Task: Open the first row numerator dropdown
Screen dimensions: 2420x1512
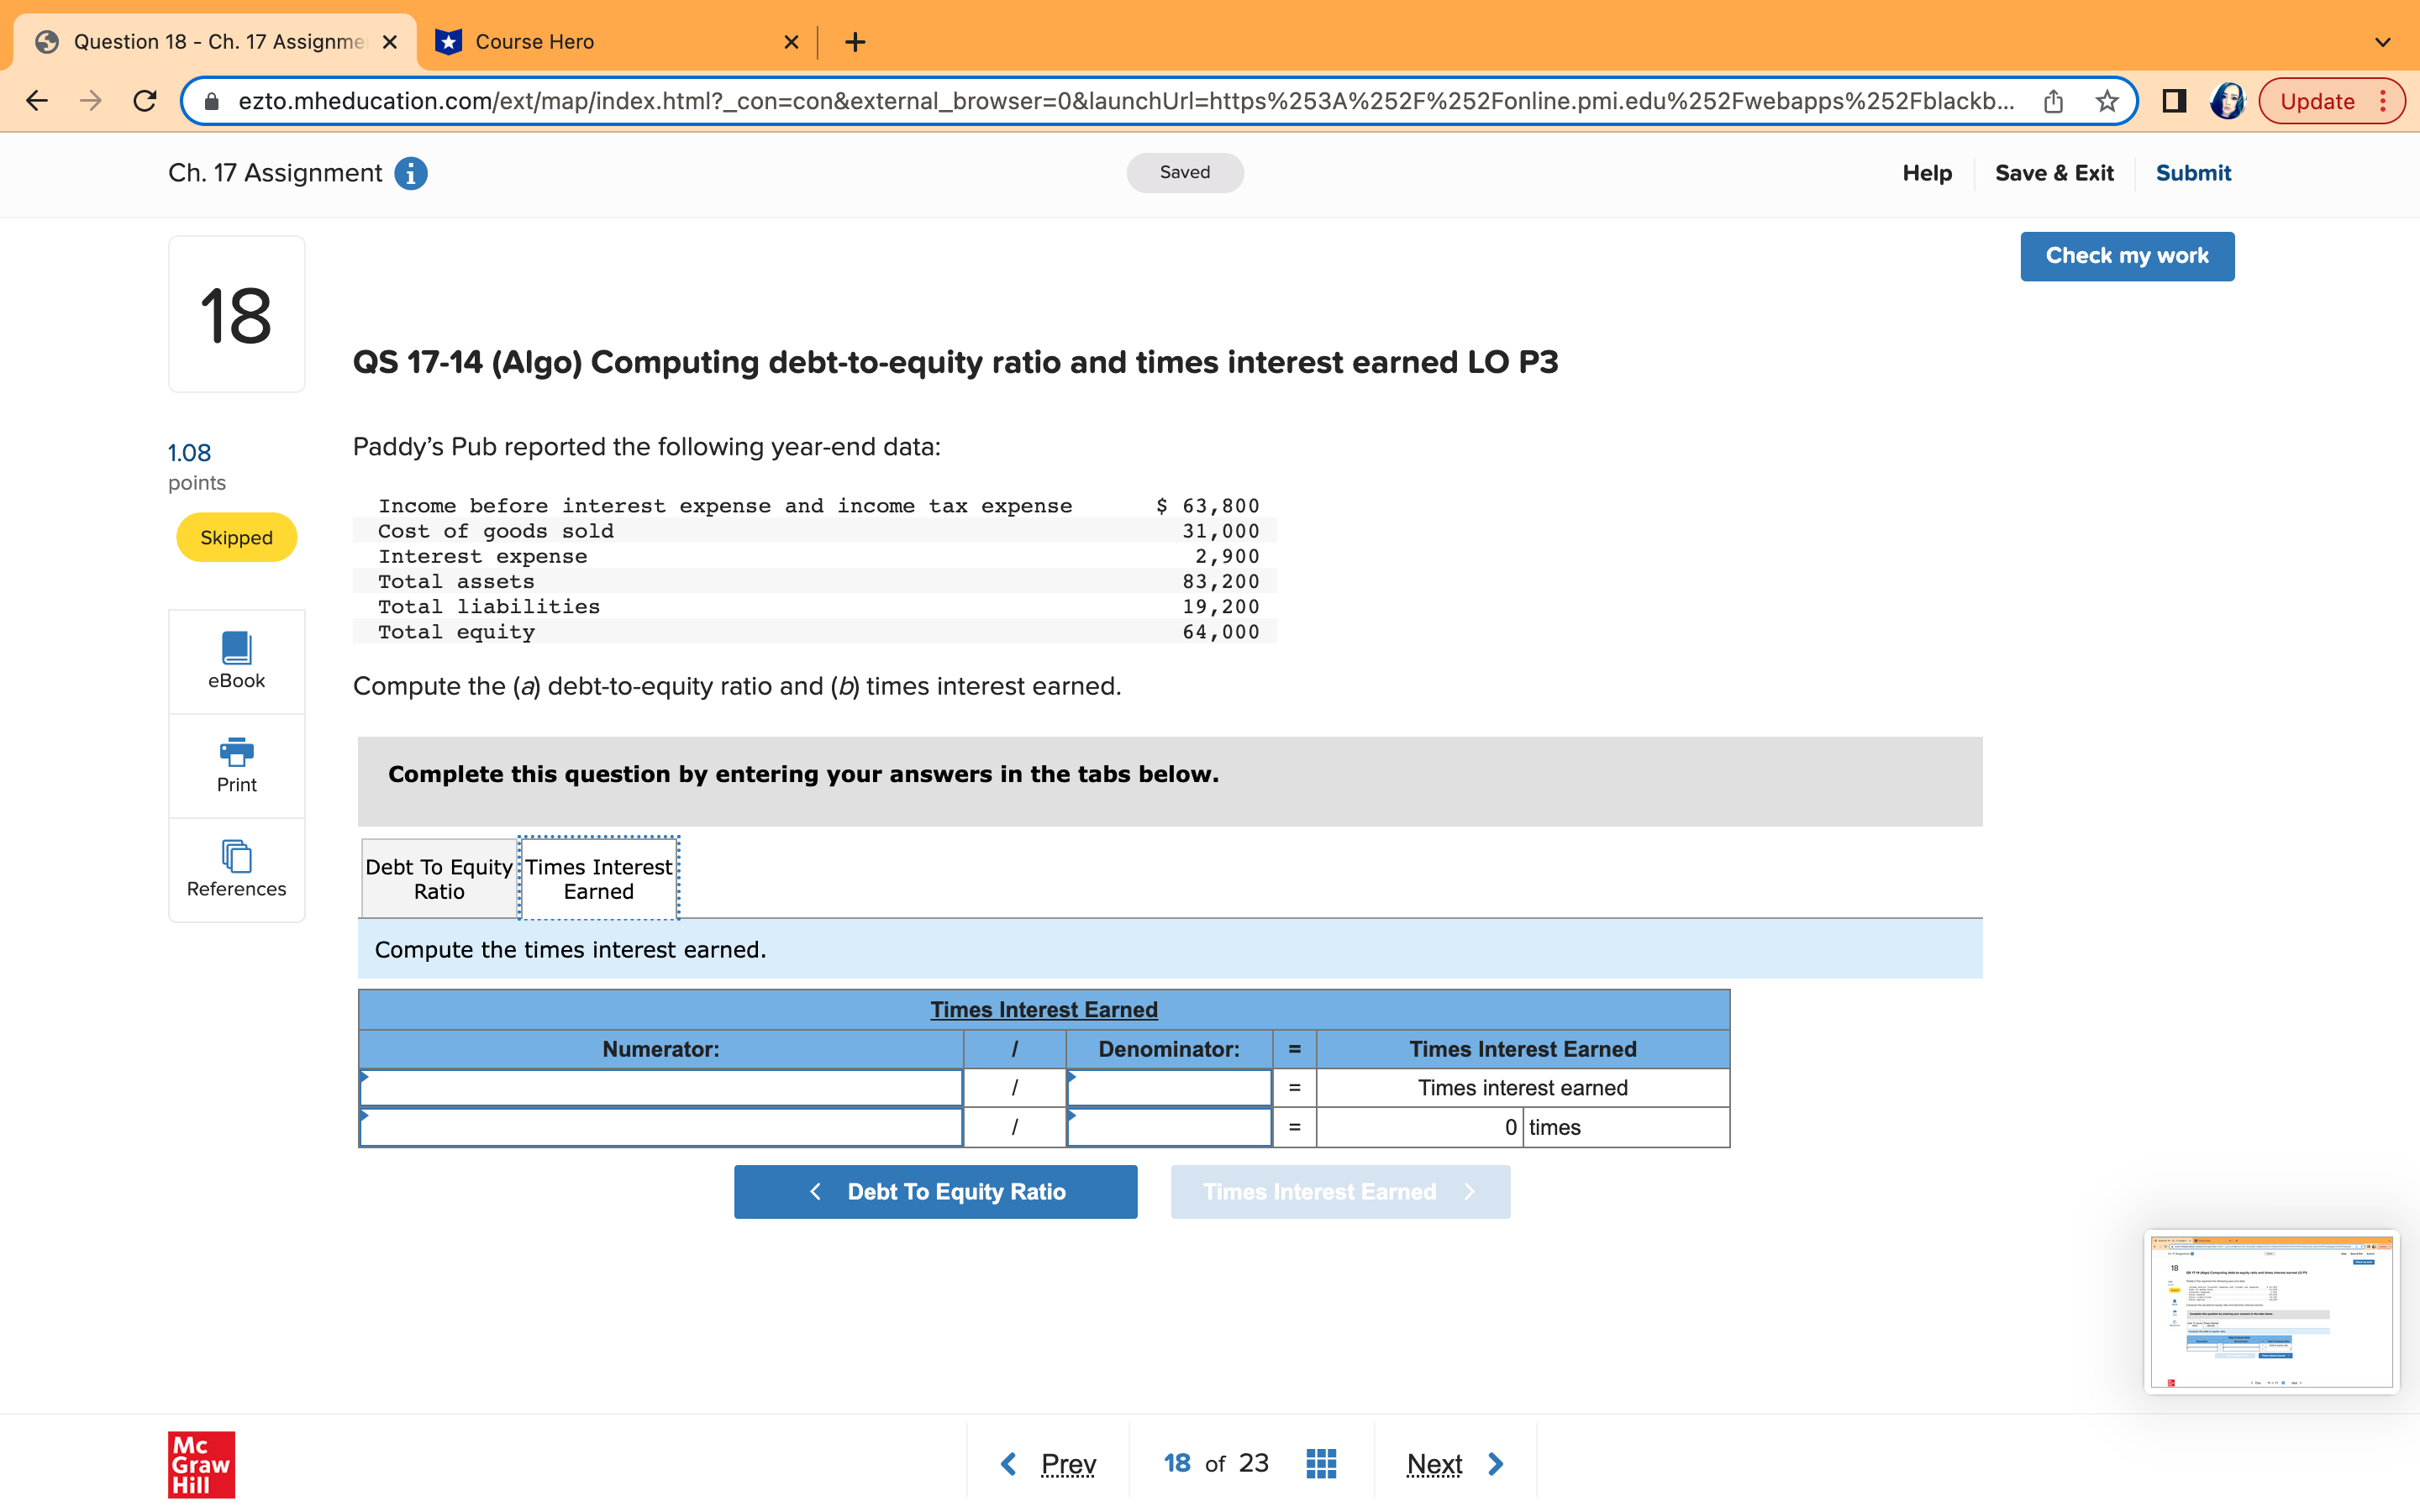Action: point(660,1088)
